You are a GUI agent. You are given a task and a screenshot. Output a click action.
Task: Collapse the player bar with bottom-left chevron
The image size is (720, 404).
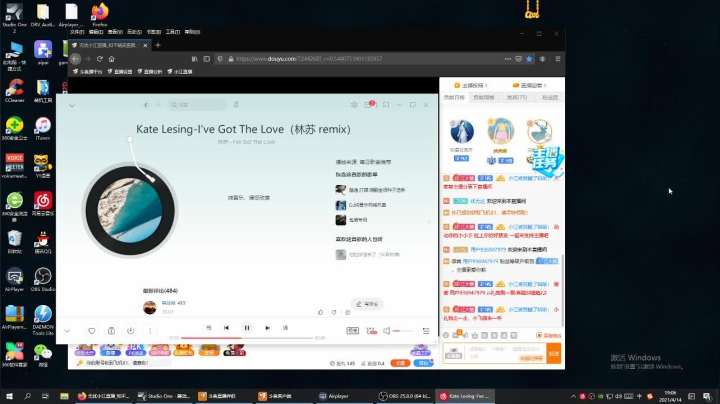click(x=67, y=331)
